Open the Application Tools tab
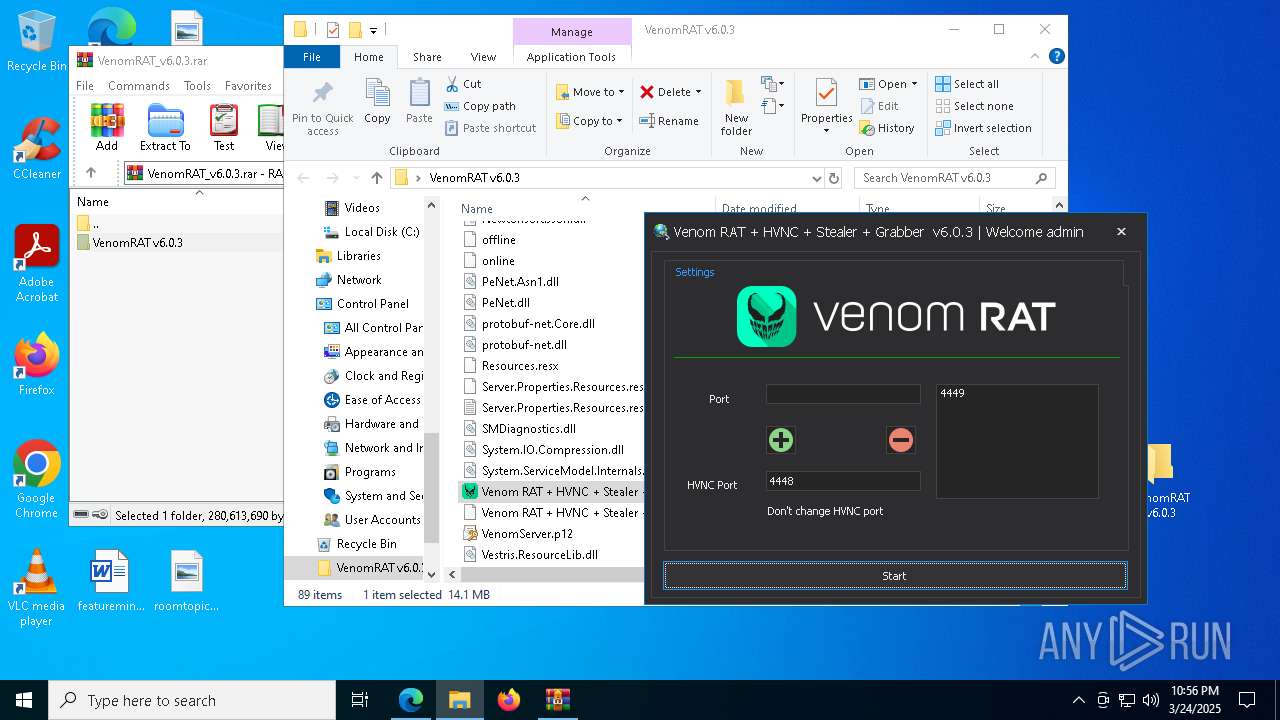 [571, 57]
